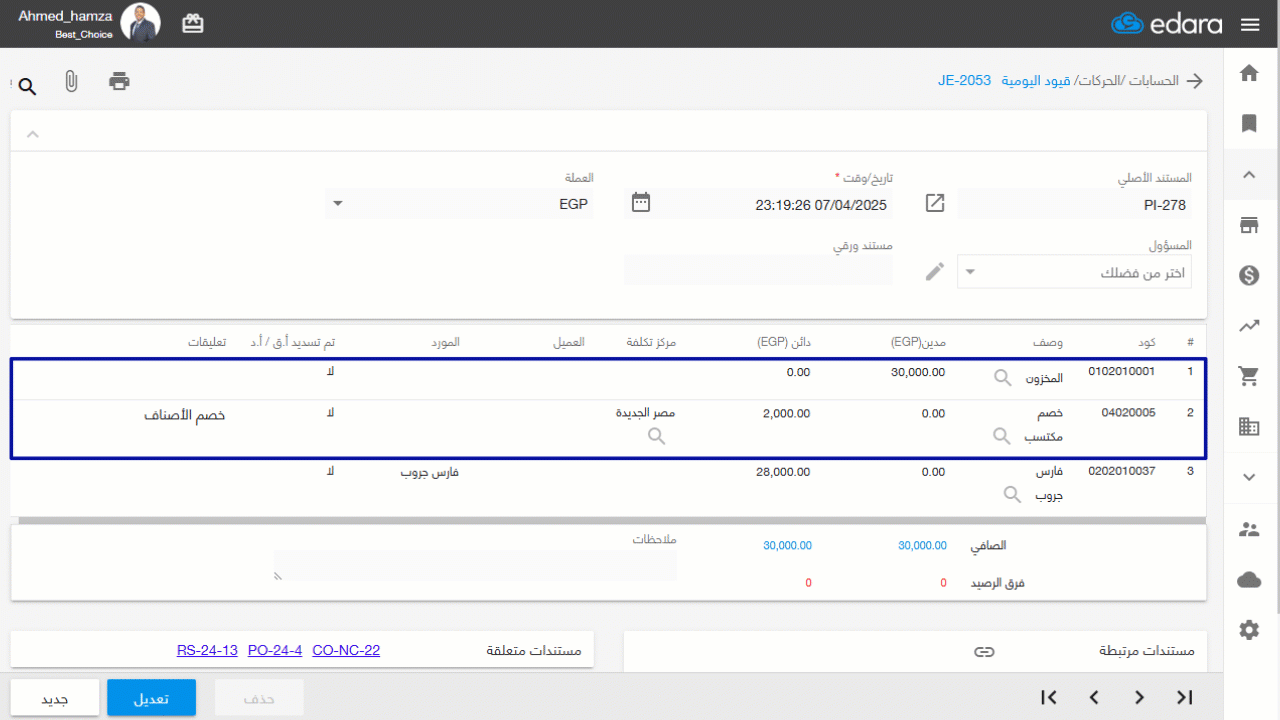Screen dimensions: 1280x720
Task: Open related document CO-NC-22
Action: (346, 651)
